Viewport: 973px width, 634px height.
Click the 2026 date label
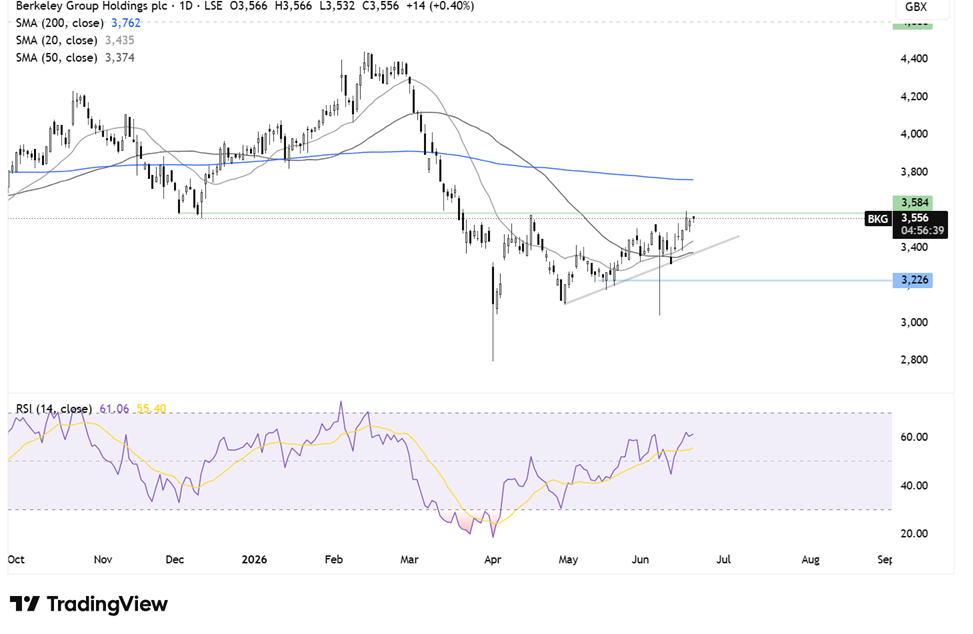[x=254, y=560]
